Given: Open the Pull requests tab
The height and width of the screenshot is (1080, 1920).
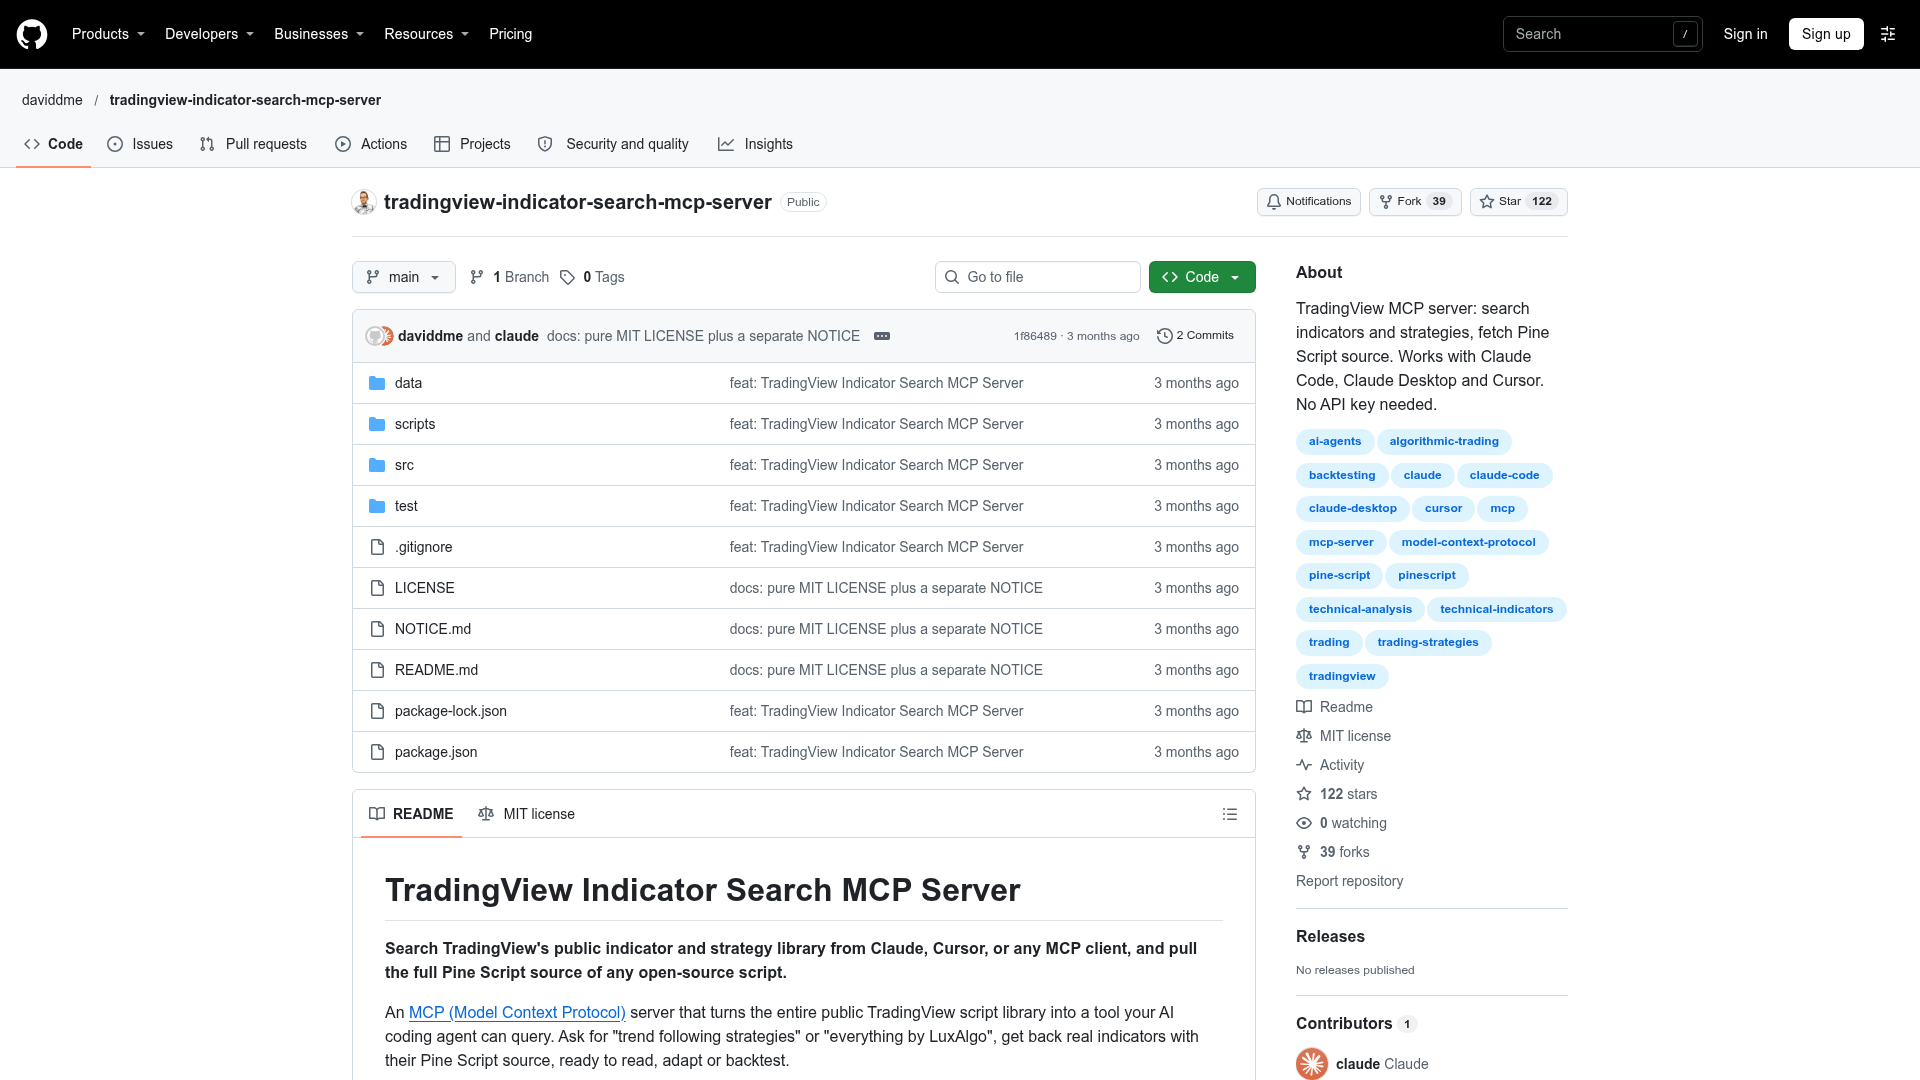Looking at the screenshot, I should [253, 144].
